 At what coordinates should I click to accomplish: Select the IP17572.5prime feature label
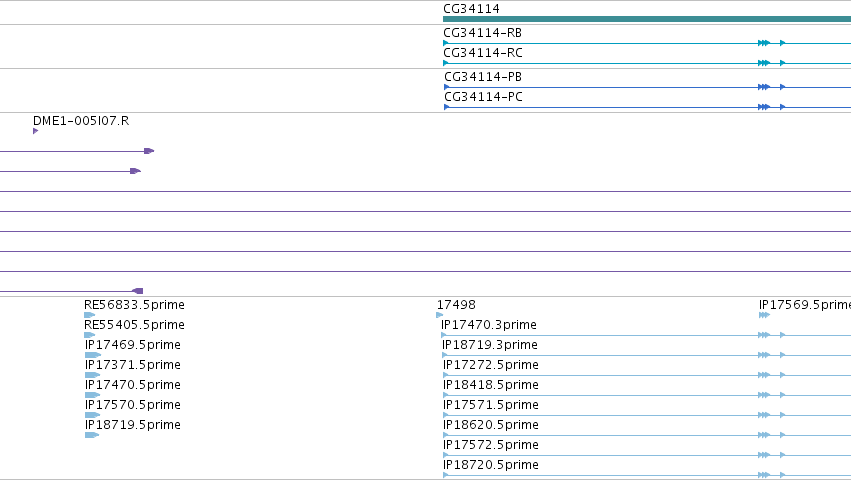(491, 445)
